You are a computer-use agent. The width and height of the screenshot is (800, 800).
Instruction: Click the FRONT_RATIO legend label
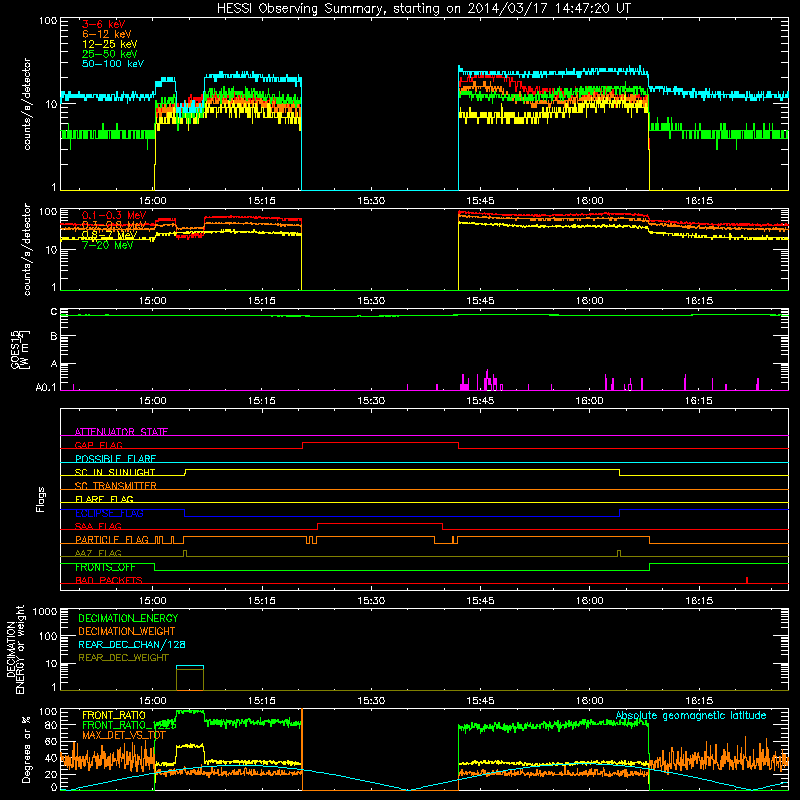coord(114,715)
